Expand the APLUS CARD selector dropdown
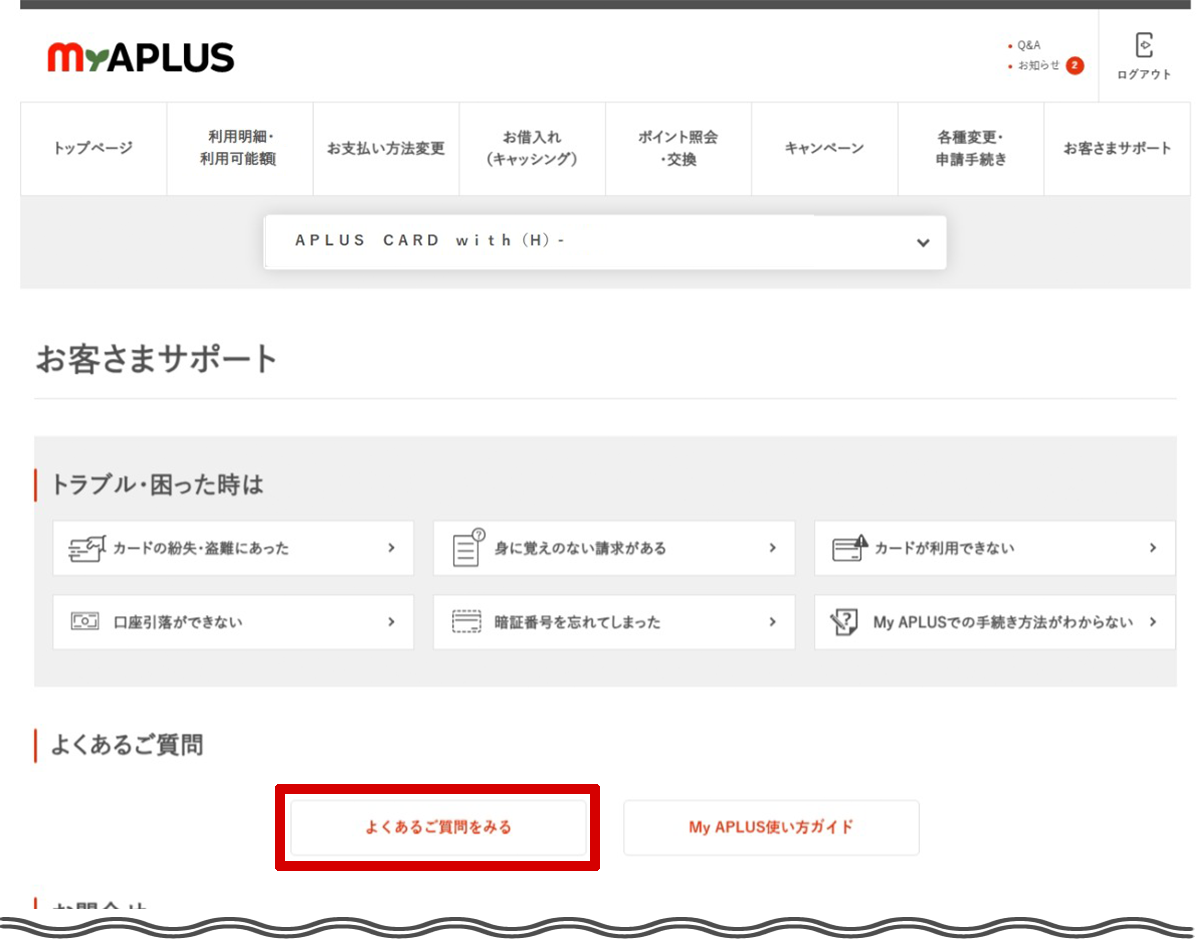1197x950 pixels. [922, 243]
